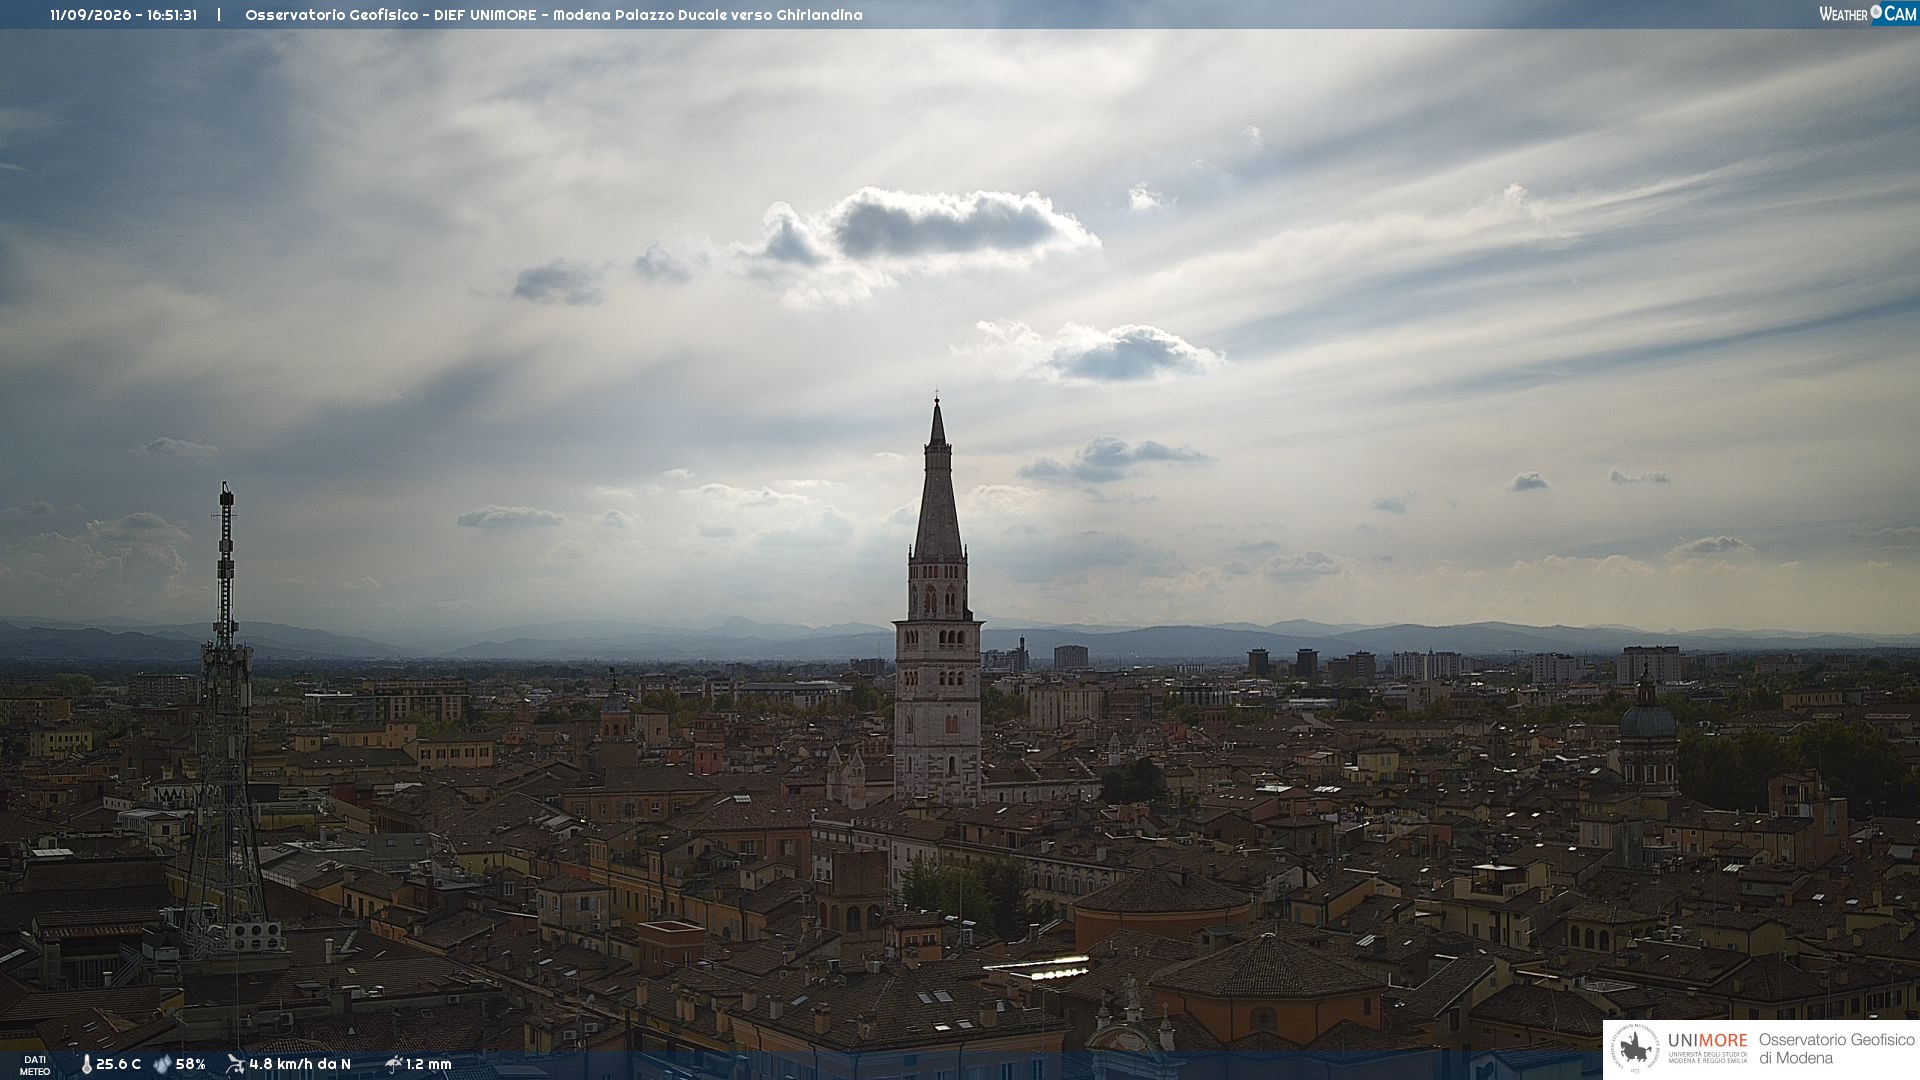The image size is (1920, 1080).
Task: Click the rain umbrella icon
Action: tap(393, 1064)
